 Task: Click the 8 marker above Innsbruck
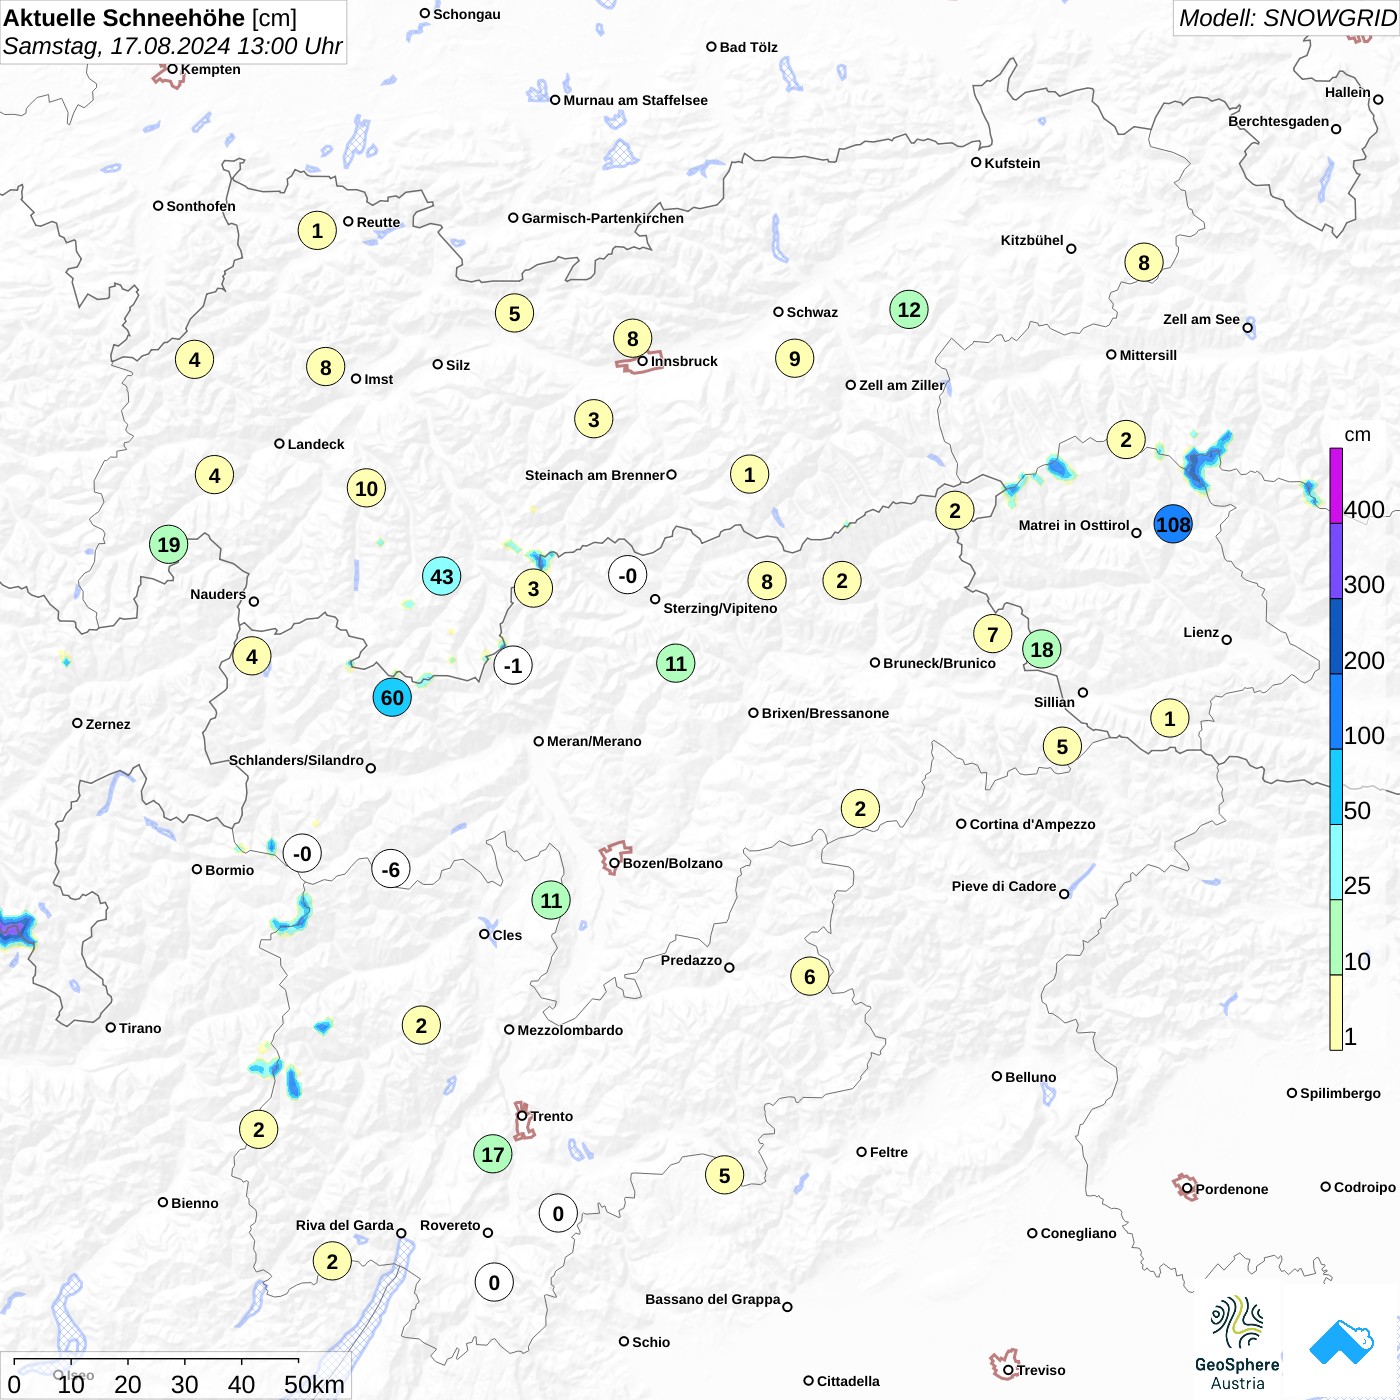(x=633, y=338)
